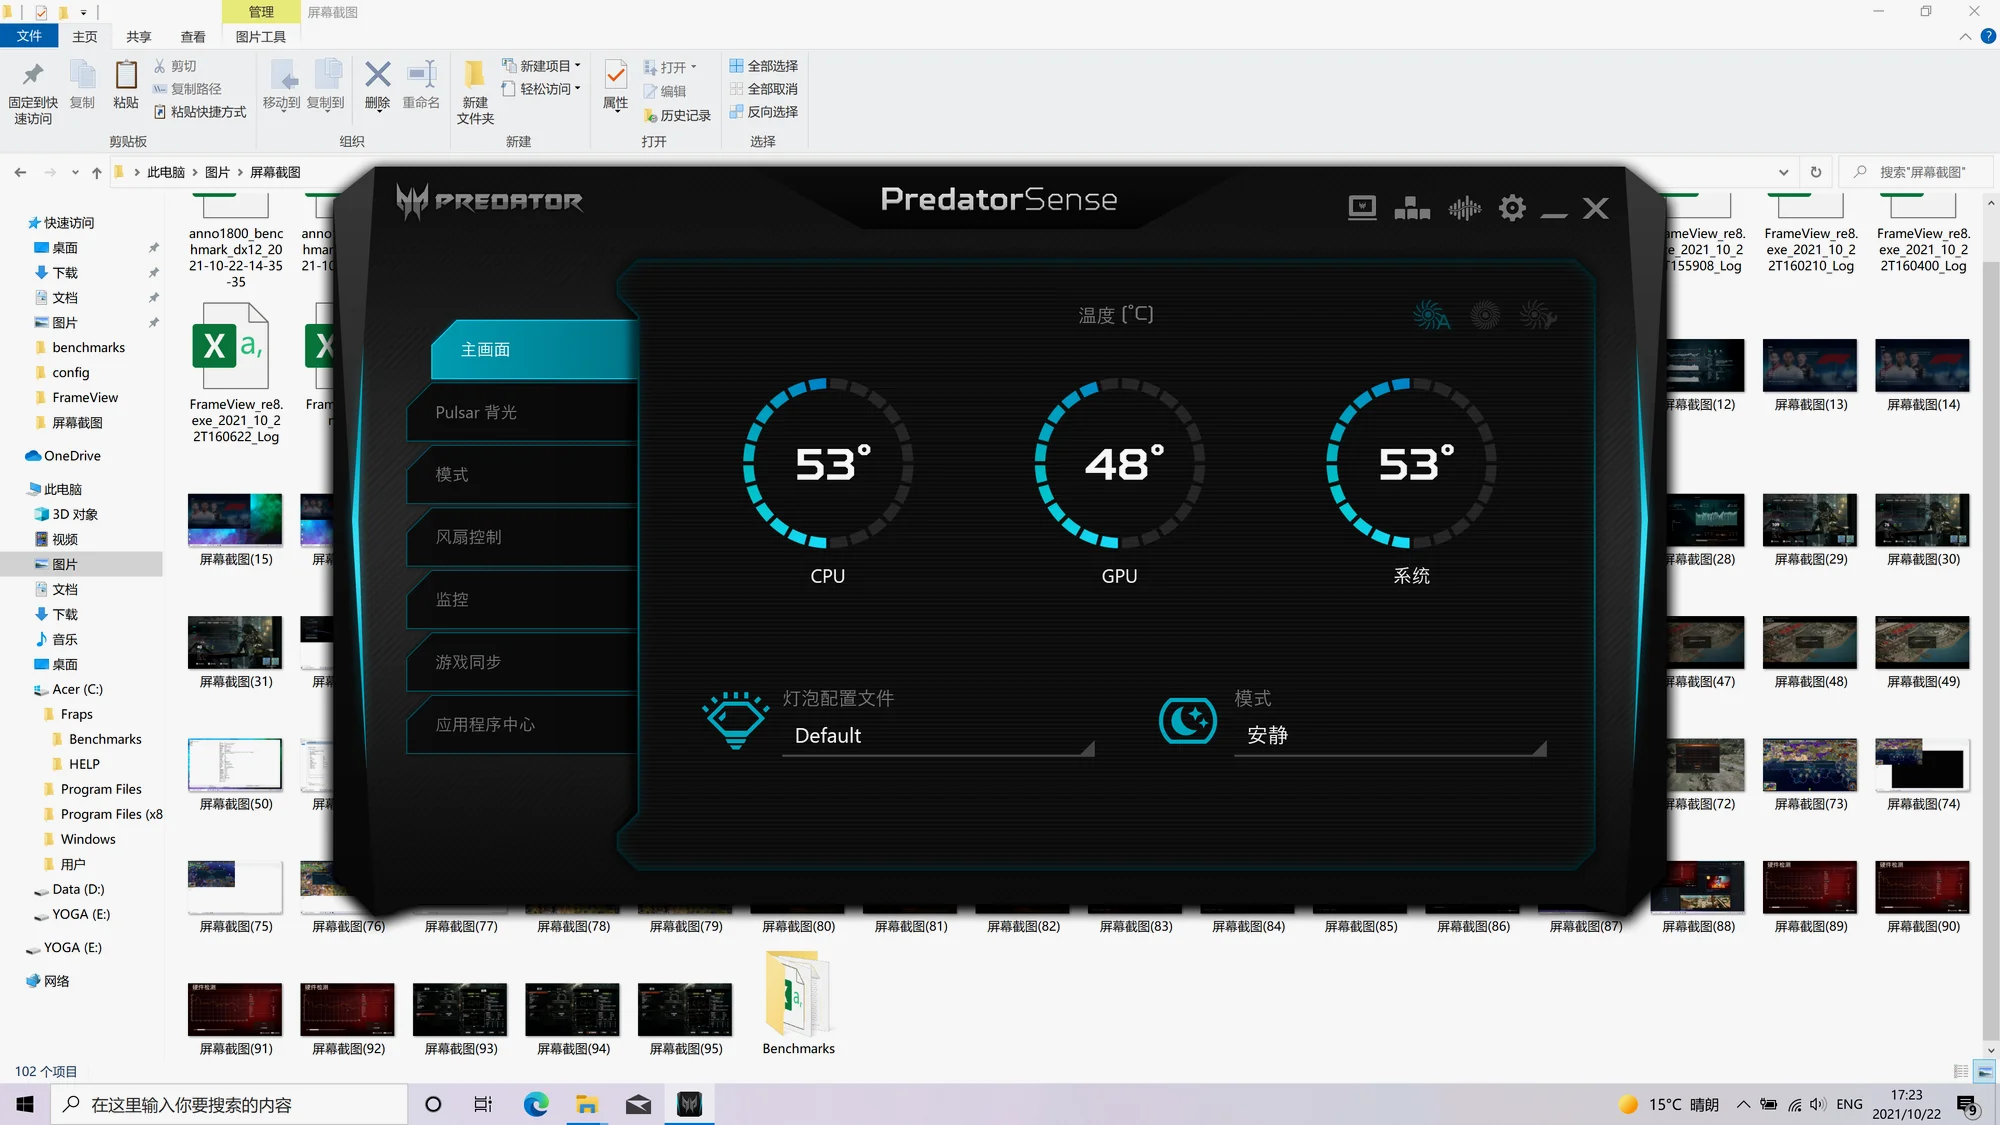
Task: Click the 系统 temperature gauge
Action: [1411, 463]
